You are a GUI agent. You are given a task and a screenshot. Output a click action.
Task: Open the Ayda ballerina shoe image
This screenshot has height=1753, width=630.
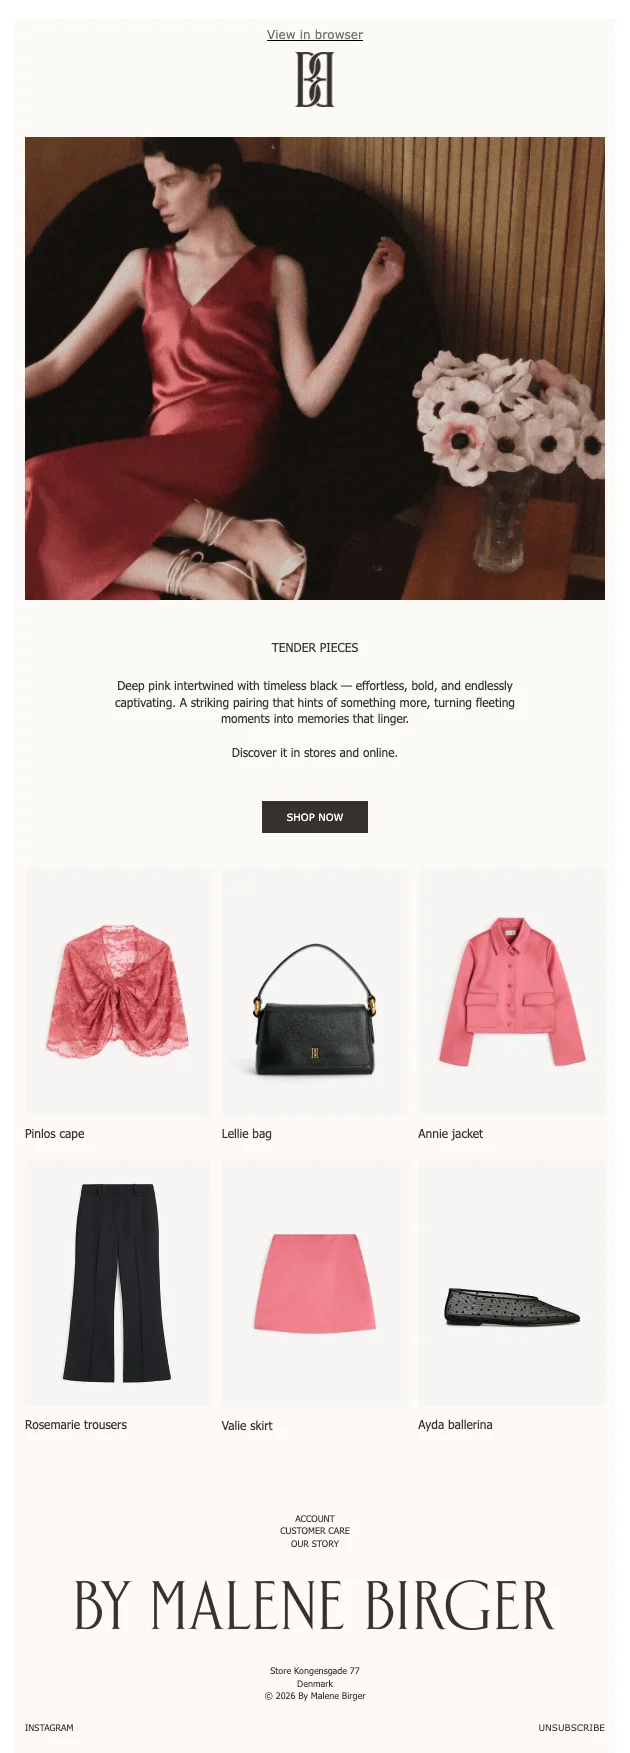tap(512, 1283)
